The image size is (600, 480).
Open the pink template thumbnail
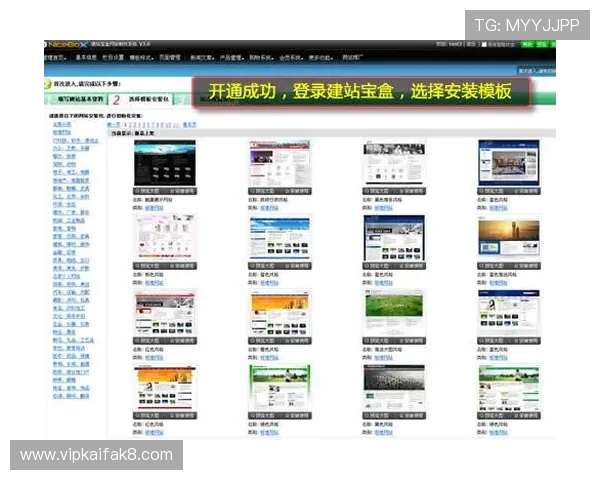(165, 237)
